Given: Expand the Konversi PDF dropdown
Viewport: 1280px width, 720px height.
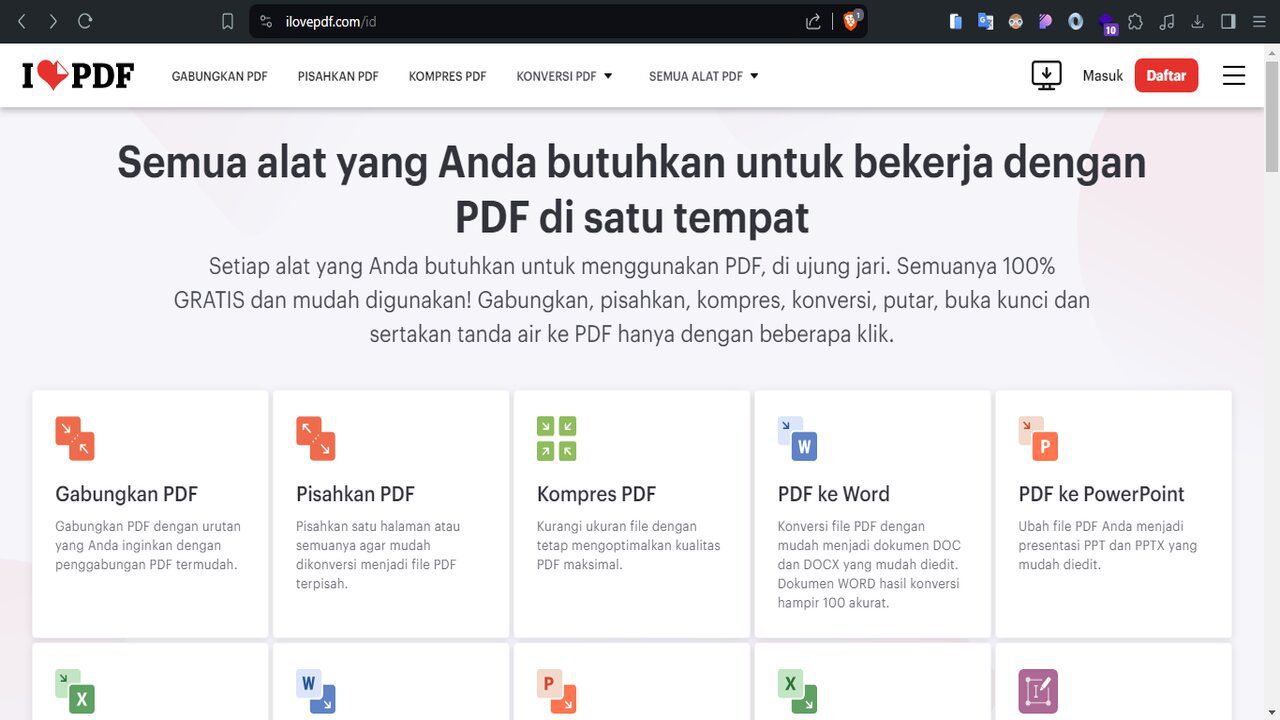Looking at the screenshot, I should pyautogui.click(x=565, y=76).
